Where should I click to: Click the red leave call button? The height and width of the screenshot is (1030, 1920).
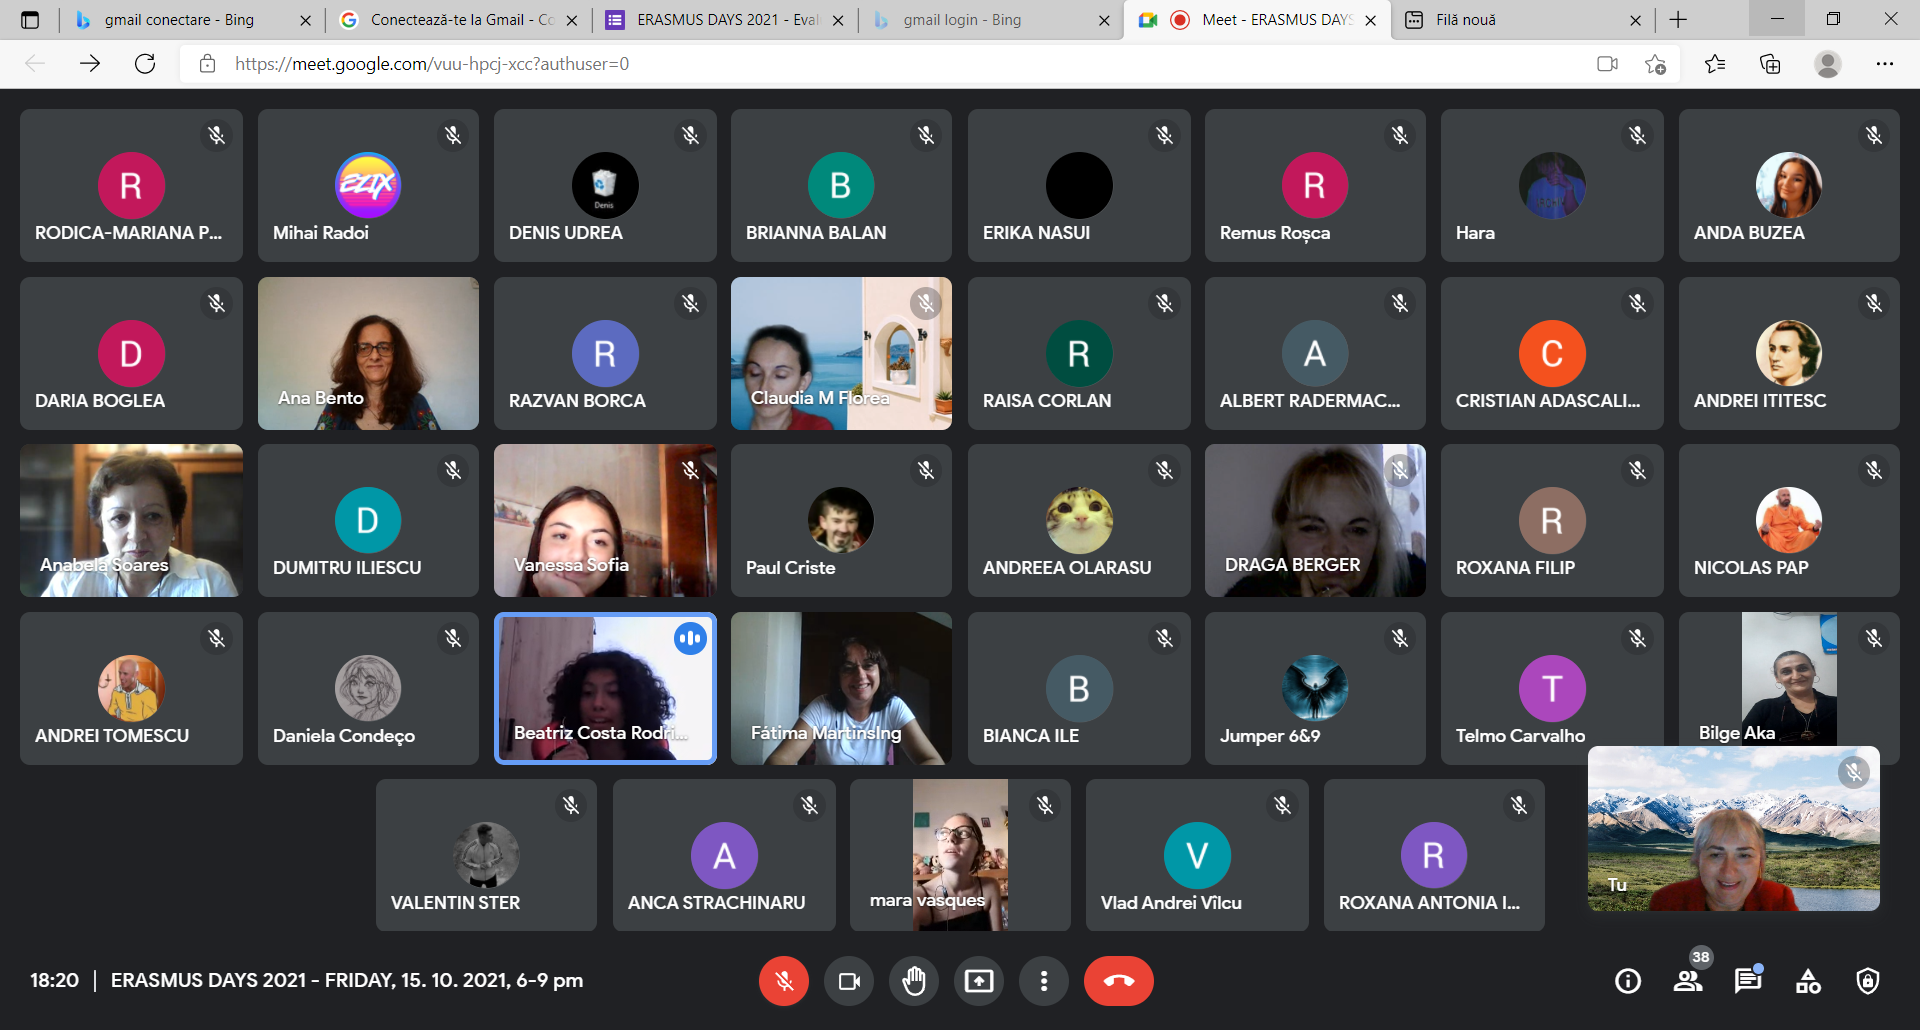(x=1118, y=981)
